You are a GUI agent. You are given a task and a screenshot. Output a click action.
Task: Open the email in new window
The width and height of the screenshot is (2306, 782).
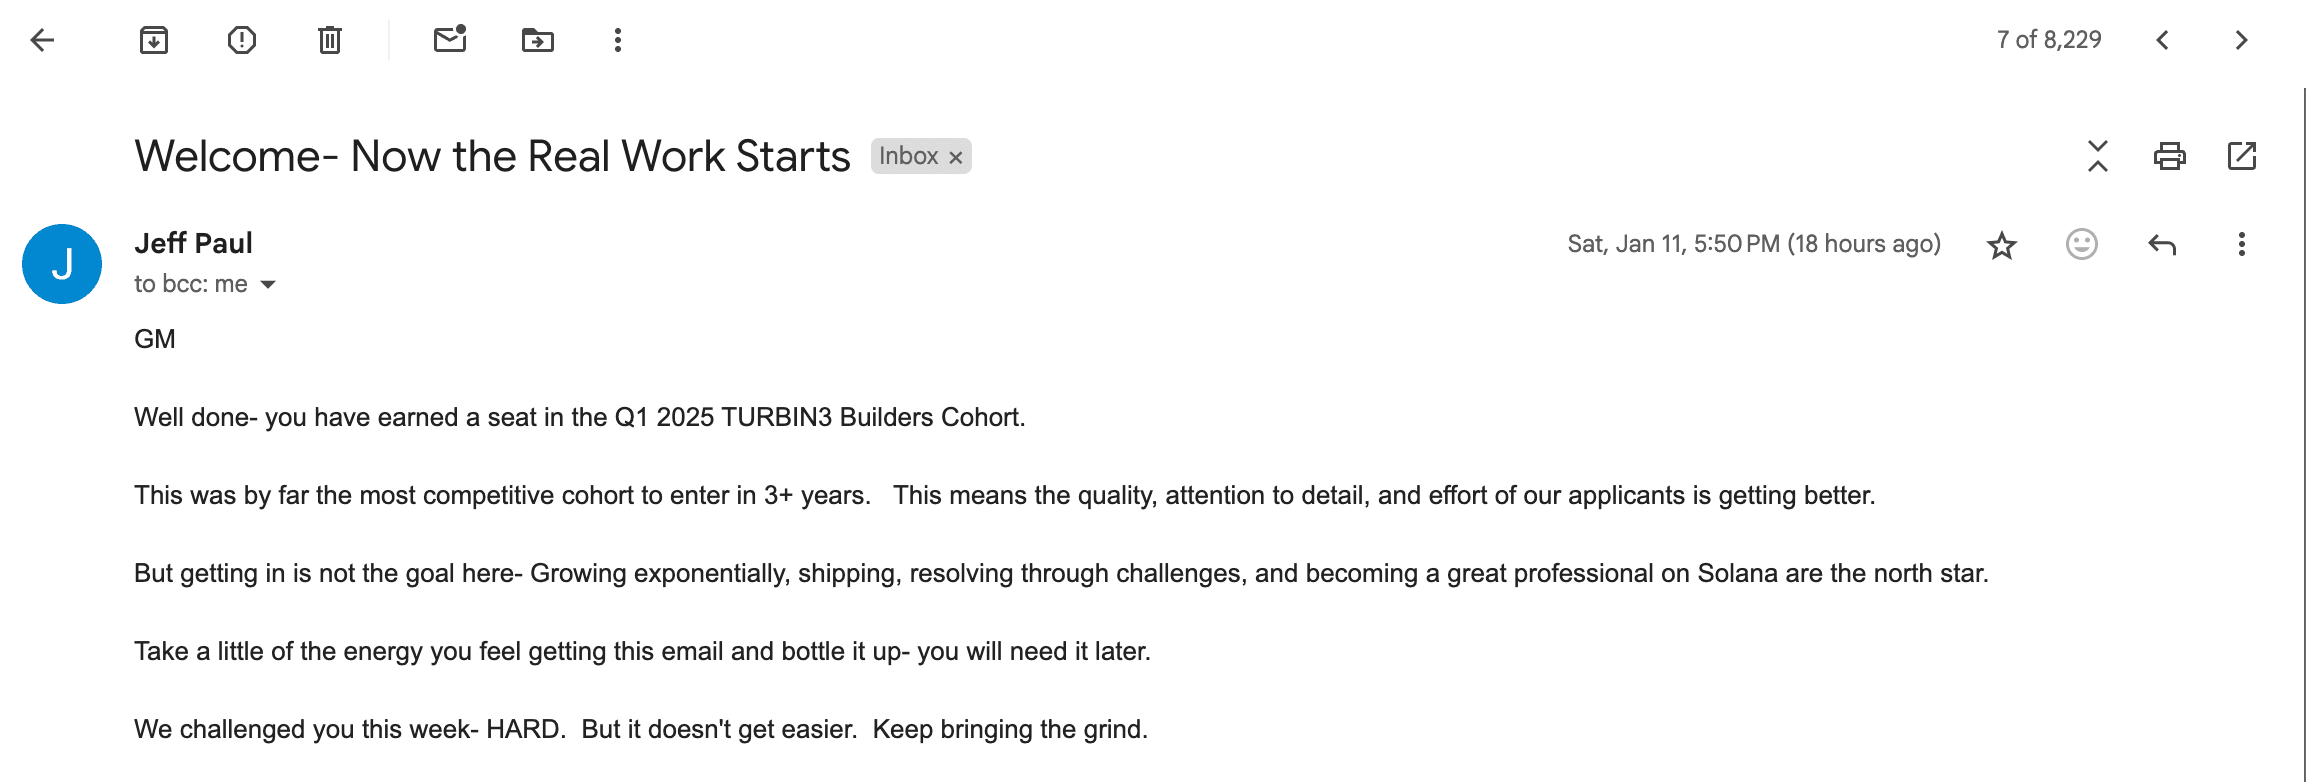[2241, 156]
